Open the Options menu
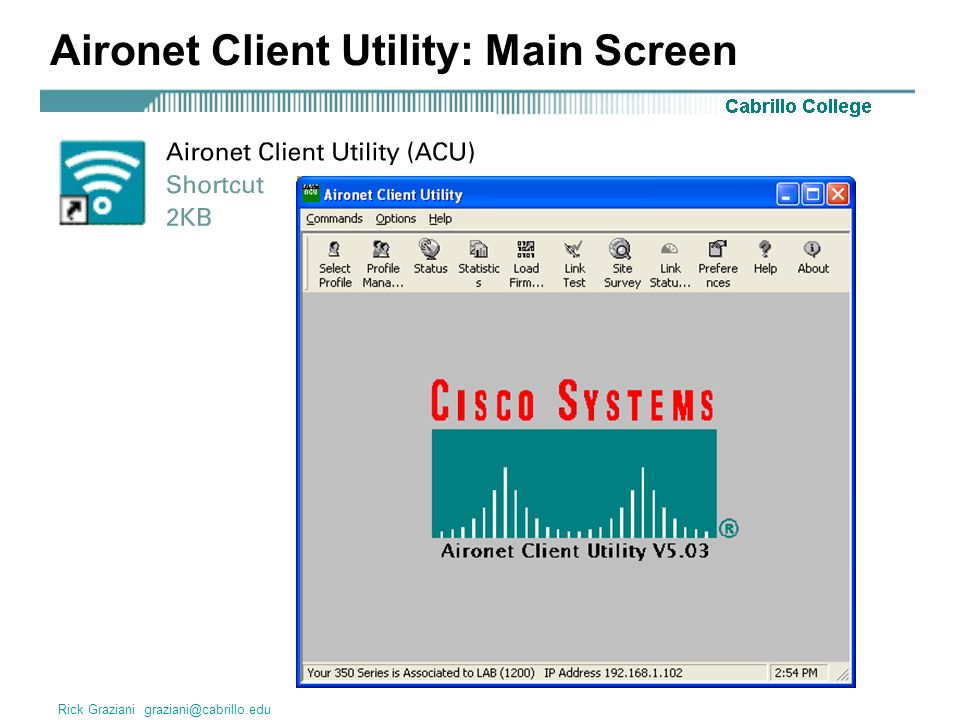960x720 pixels. coord(396,219)
